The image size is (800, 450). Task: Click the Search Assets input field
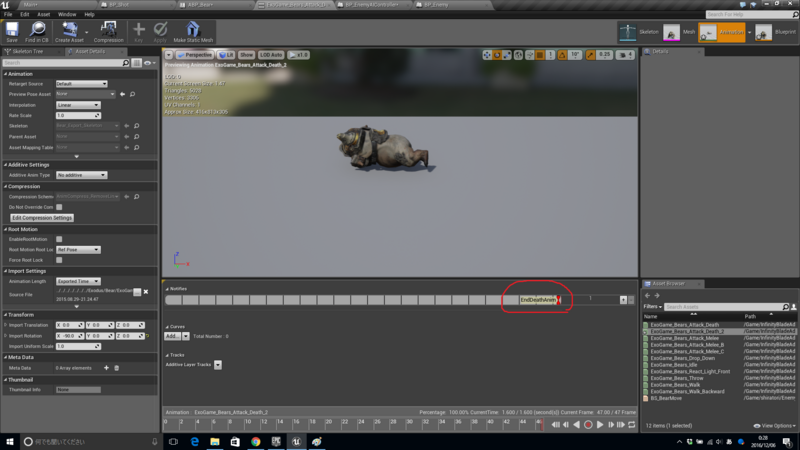[723, 307]
